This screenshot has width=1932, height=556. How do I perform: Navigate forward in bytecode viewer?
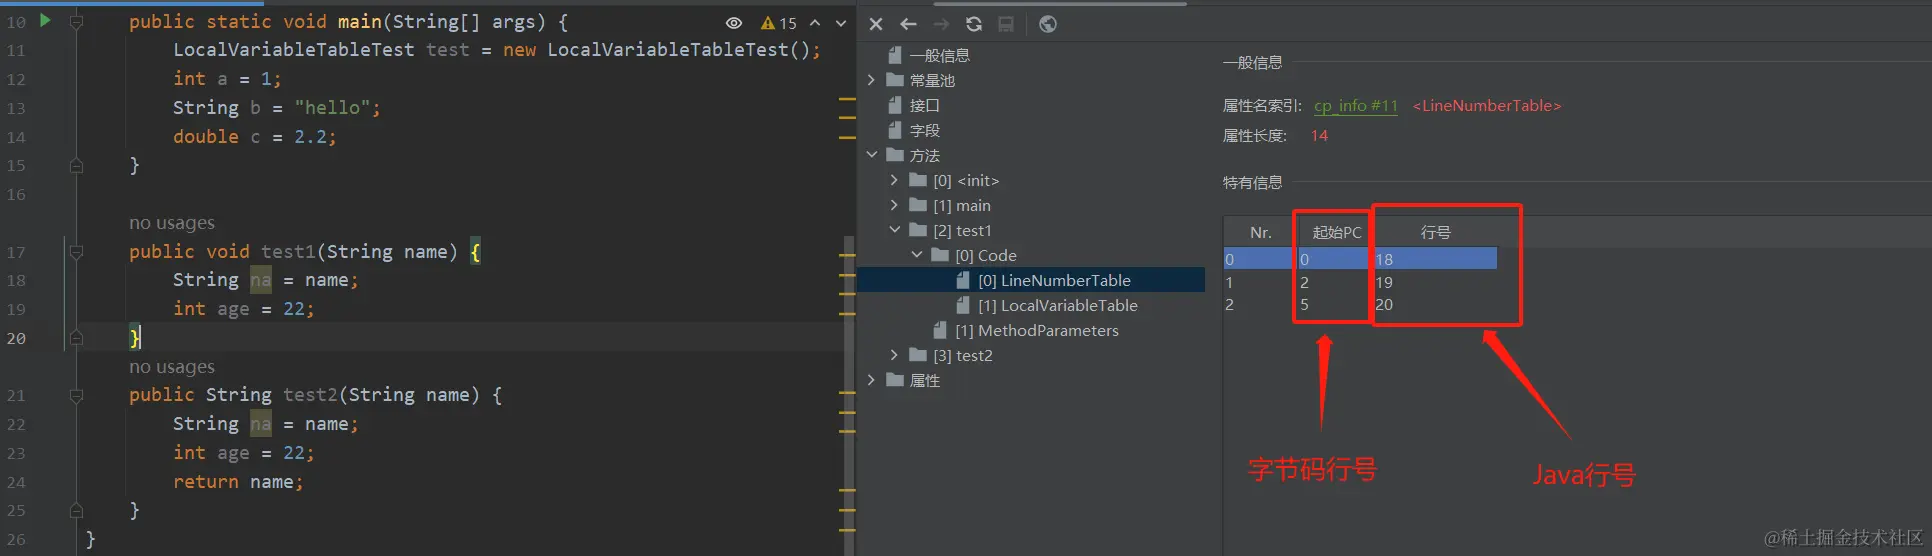coord(941,24)
